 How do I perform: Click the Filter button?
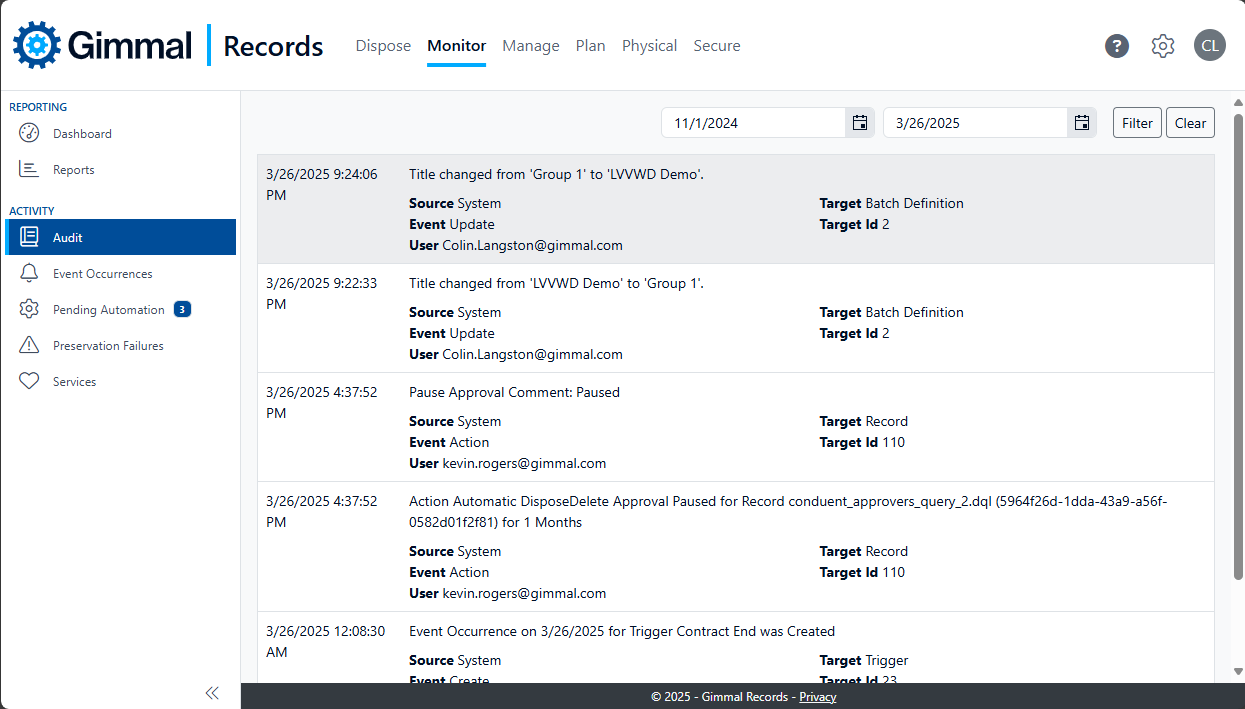[x=1137, y=123]
